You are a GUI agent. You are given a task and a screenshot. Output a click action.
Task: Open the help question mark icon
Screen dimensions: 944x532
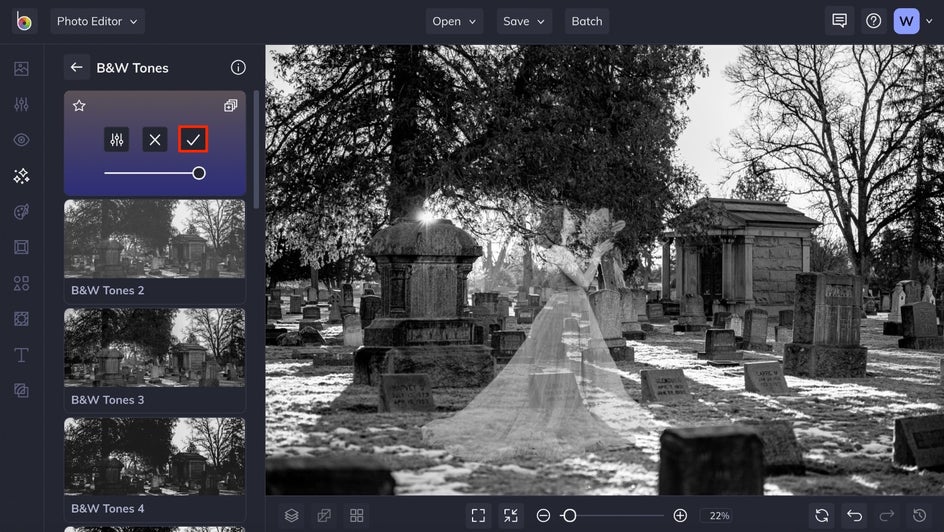pos(874,21)
